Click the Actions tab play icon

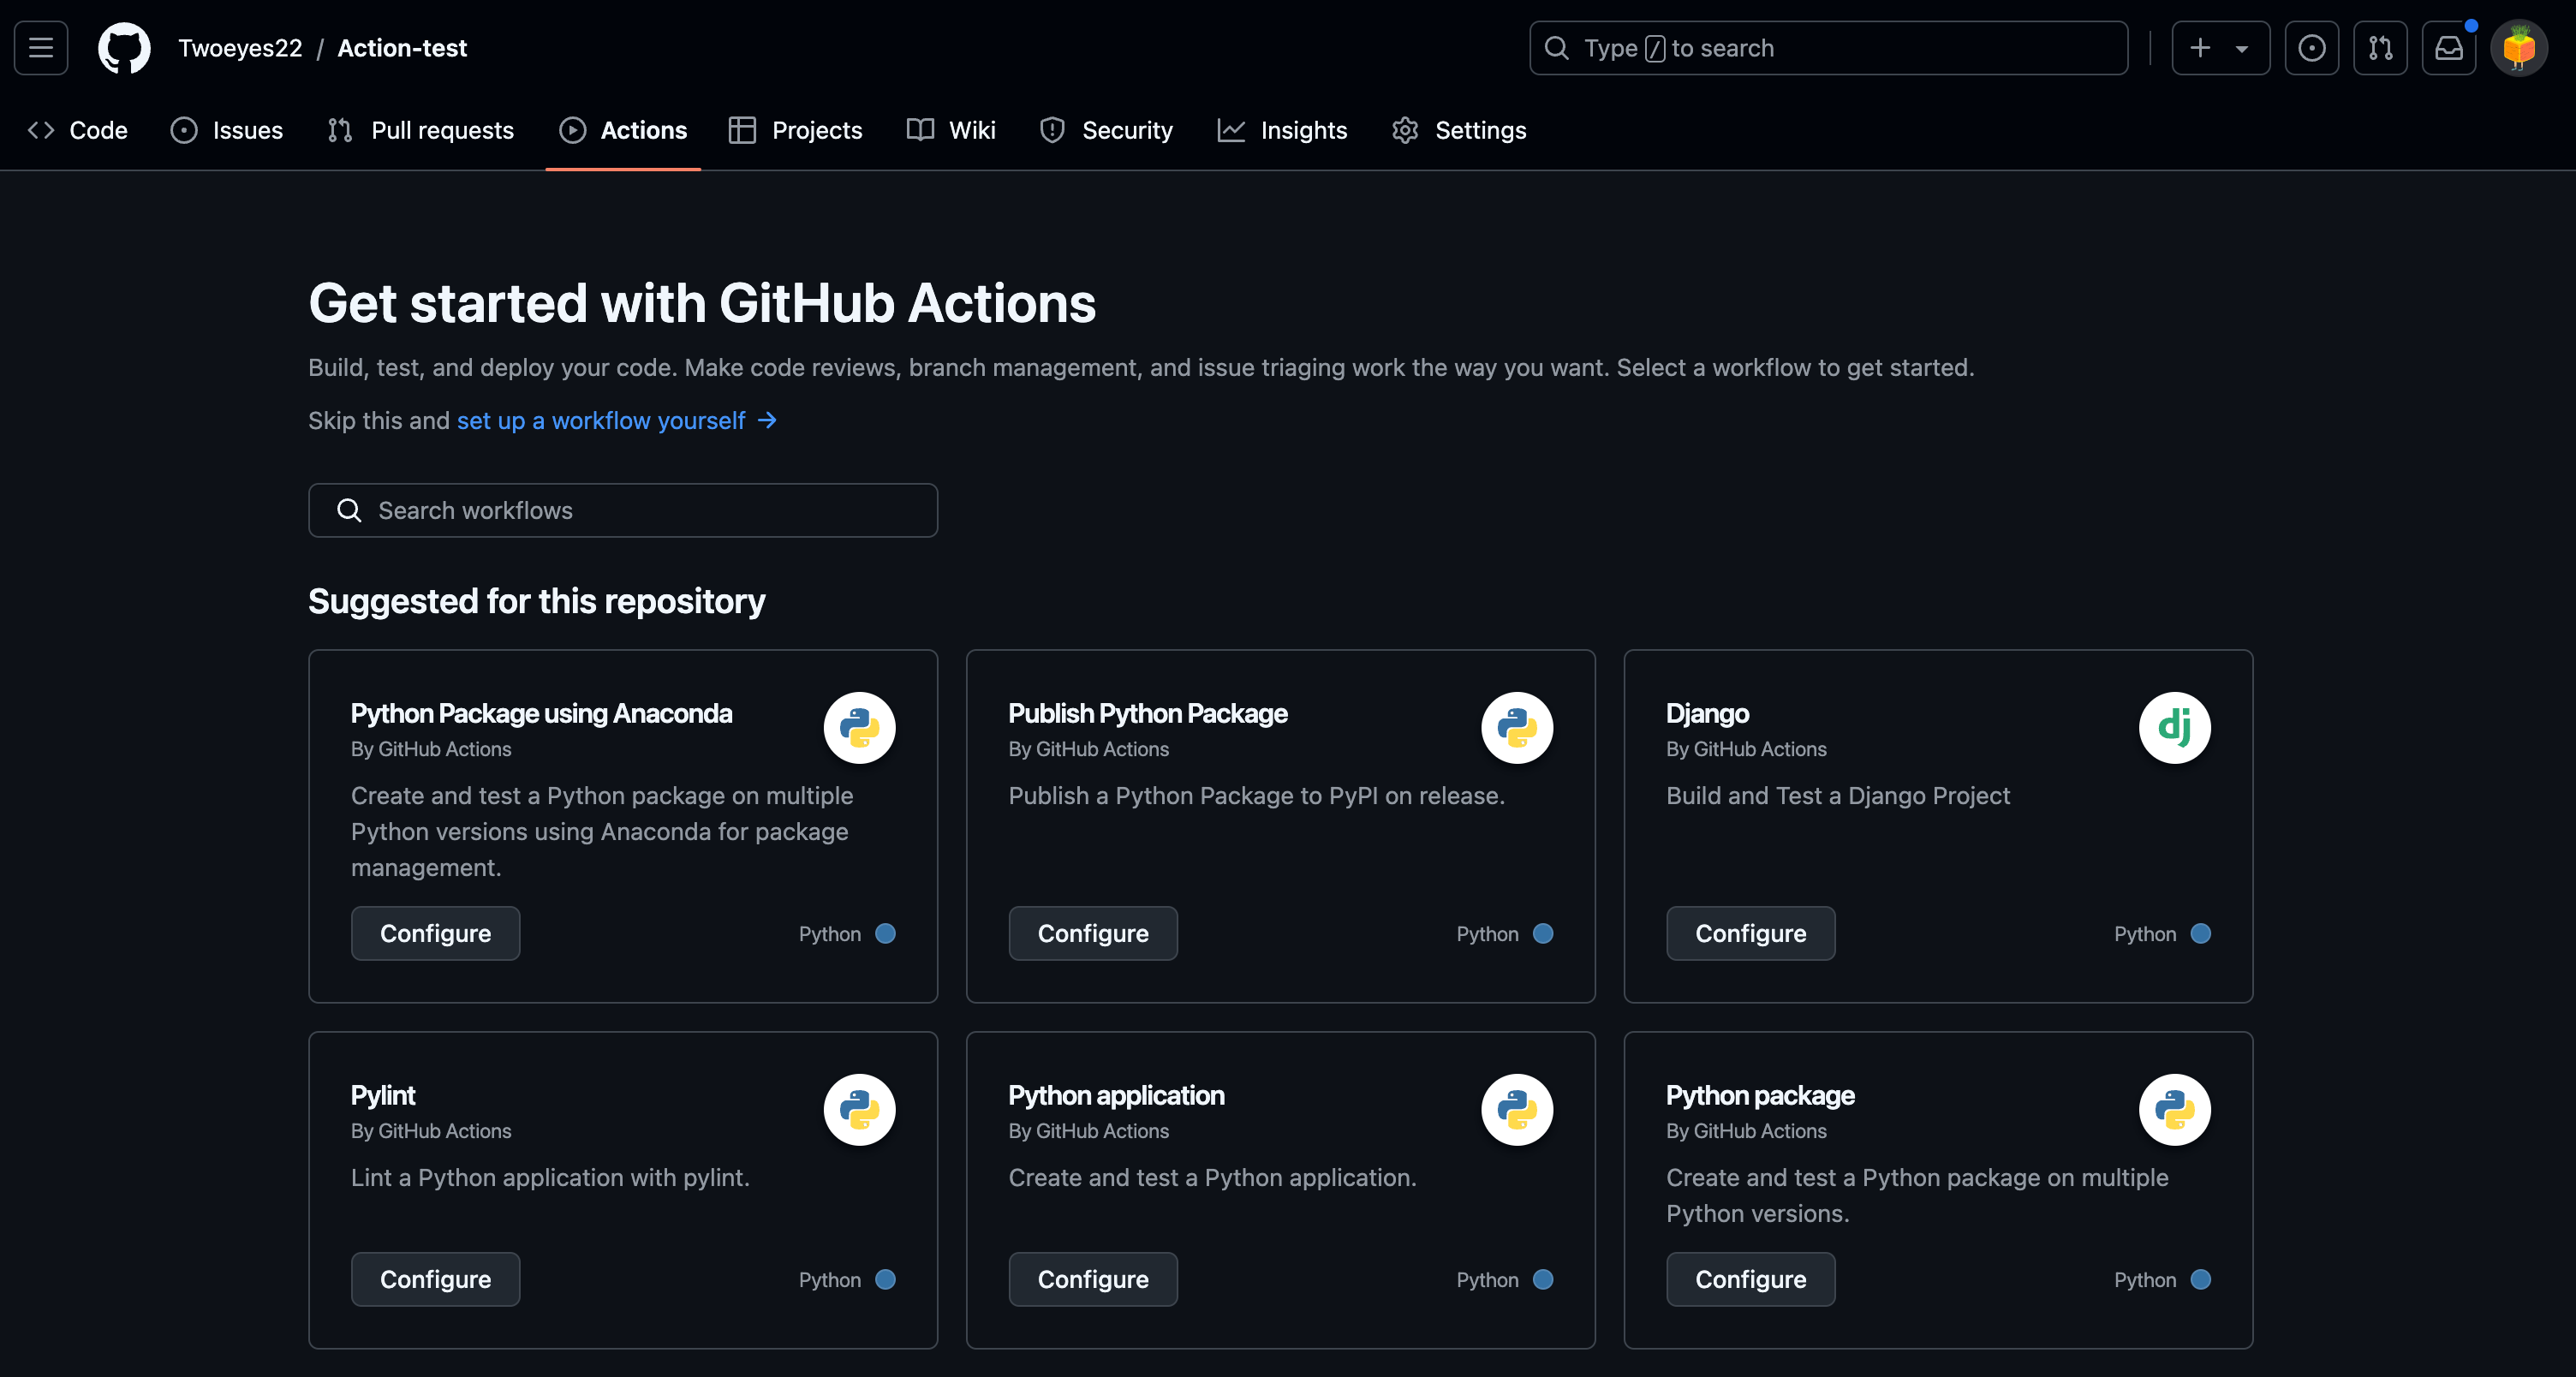[573, 130]
